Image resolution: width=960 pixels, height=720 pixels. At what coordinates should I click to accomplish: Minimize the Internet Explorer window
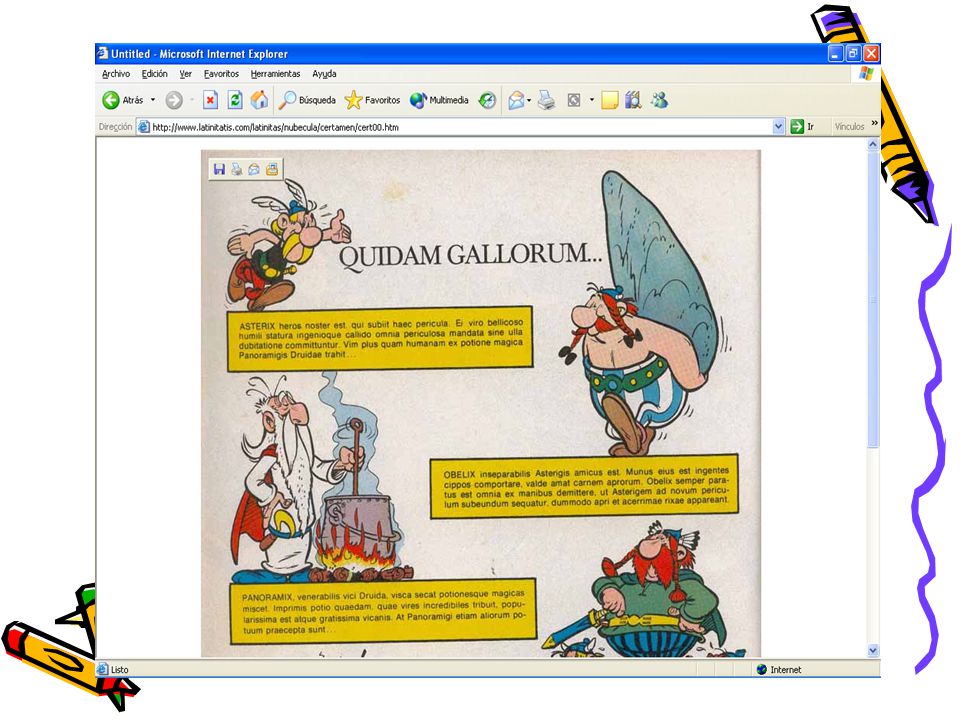[836, 54]
